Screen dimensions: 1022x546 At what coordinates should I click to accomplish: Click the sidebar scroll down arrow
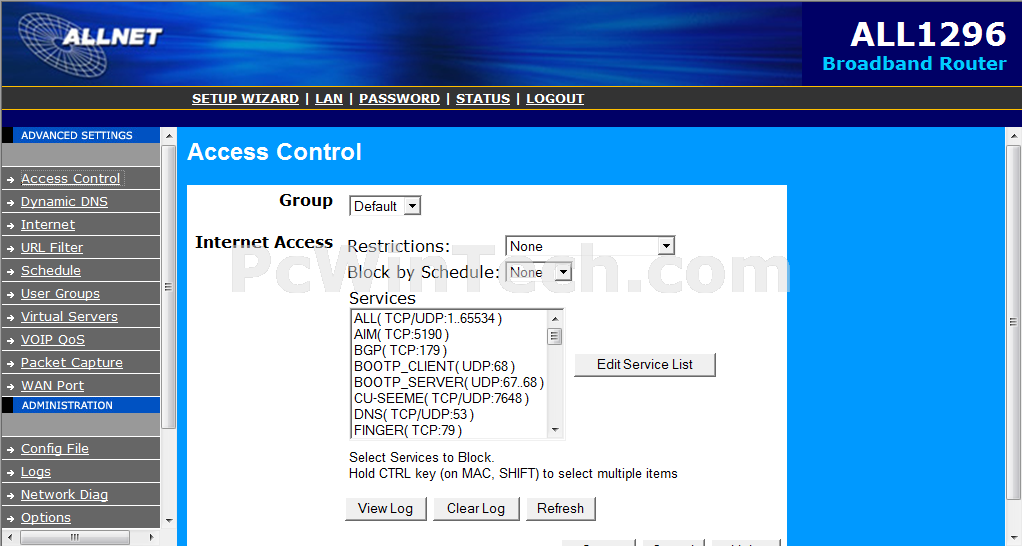click(169, 520)
